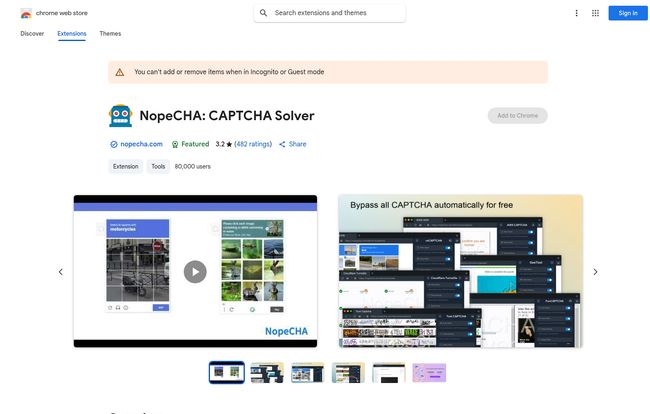650x414 pixels.
Task: Click the Share link
Action: coord(298,144)
